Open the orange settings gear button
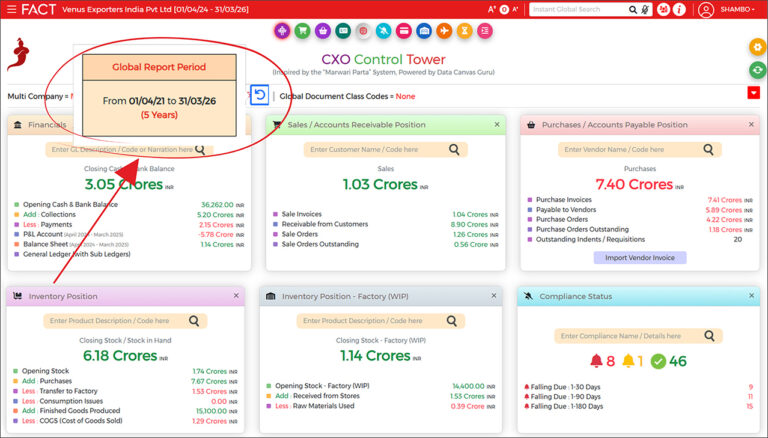This screenshot has width=768, height=438. 757,48
